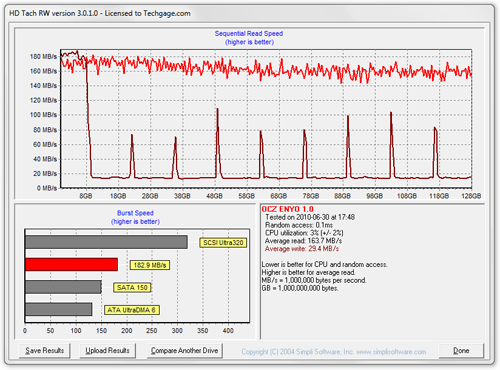Click the 'GB = 1,000,000,000 bytes' note
The height and width of the screenshot is (370, 500).
(300, 288)
